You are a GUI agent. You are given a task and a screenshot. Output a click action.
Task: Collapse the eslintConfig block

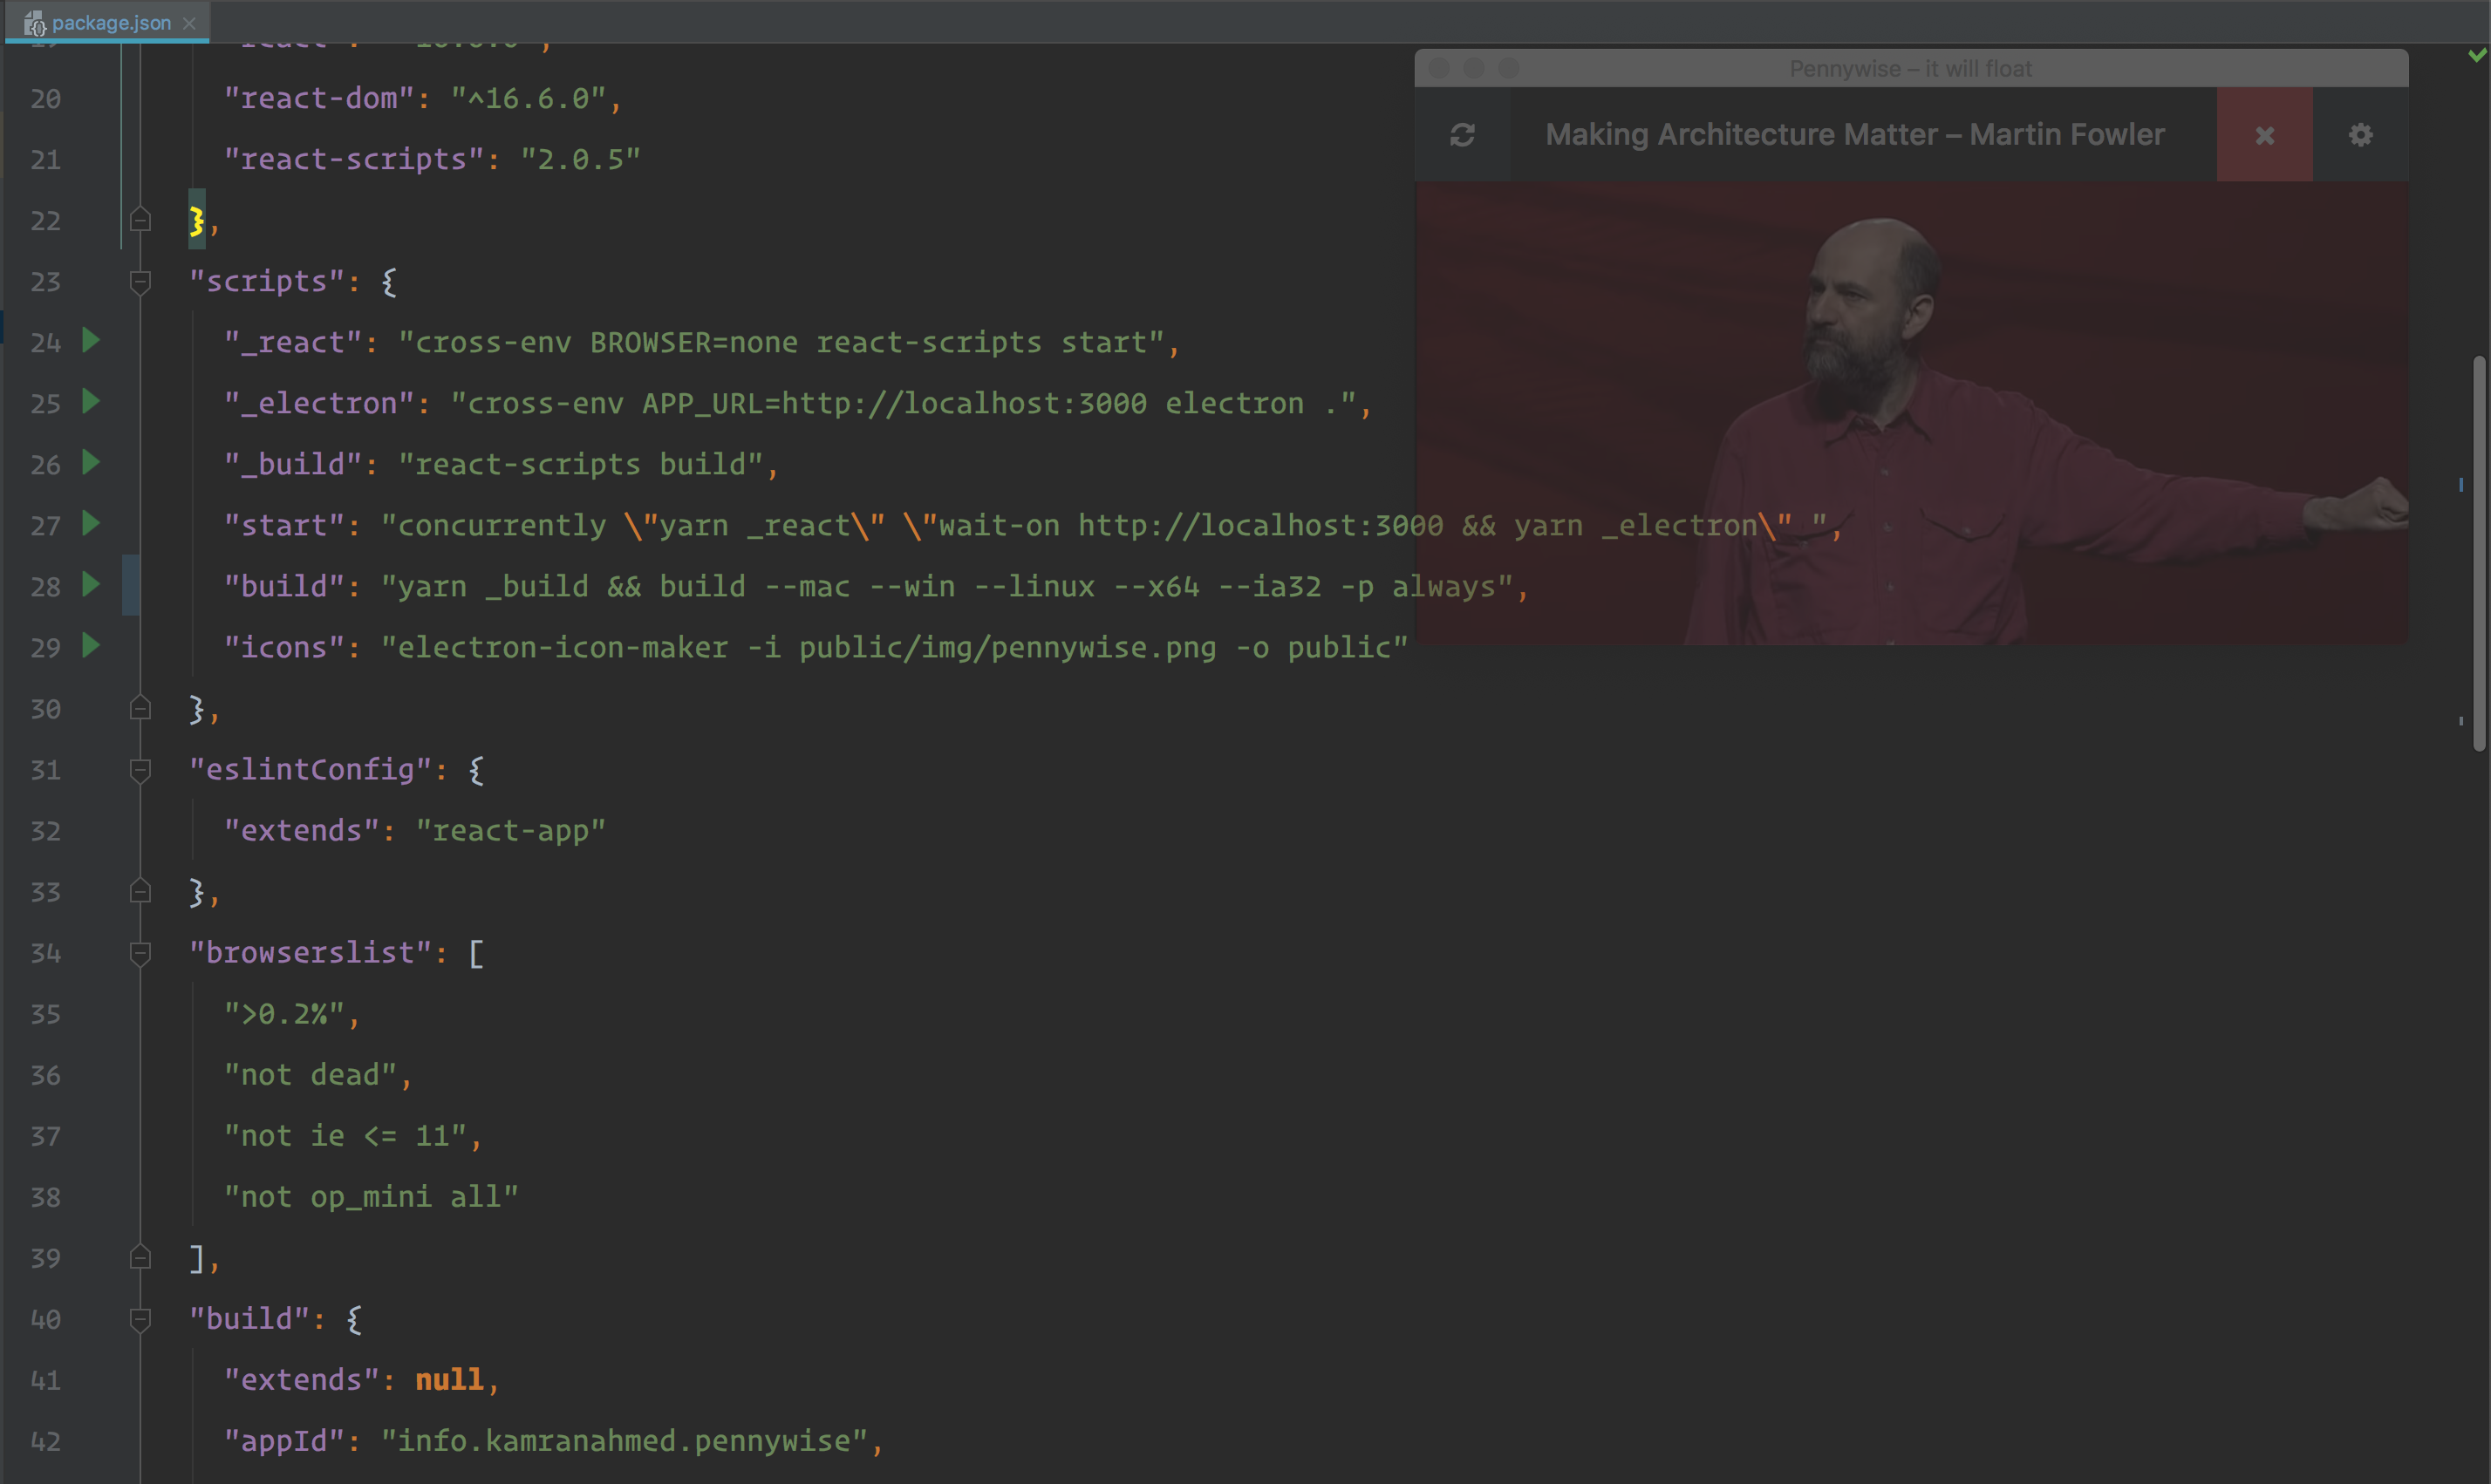tap(140, 770)
